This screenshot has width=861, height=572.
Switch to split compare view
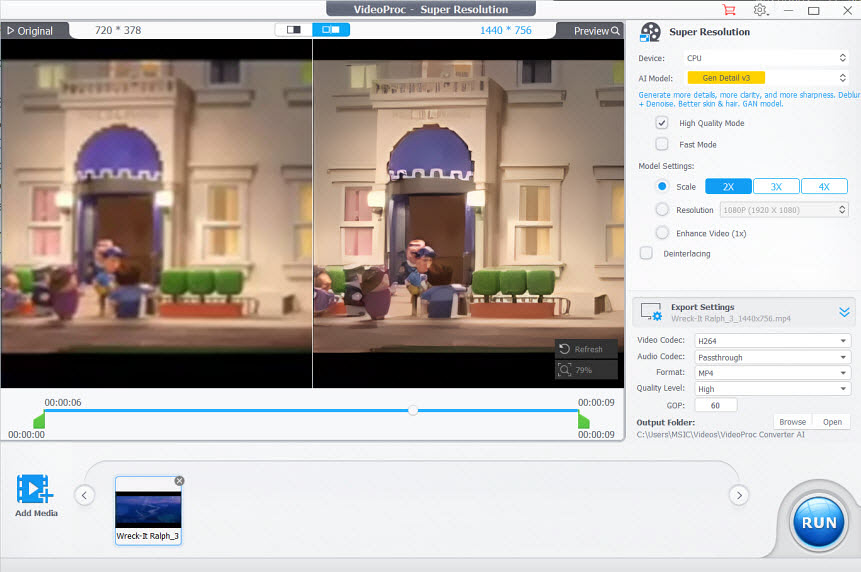tap(331, 30)
